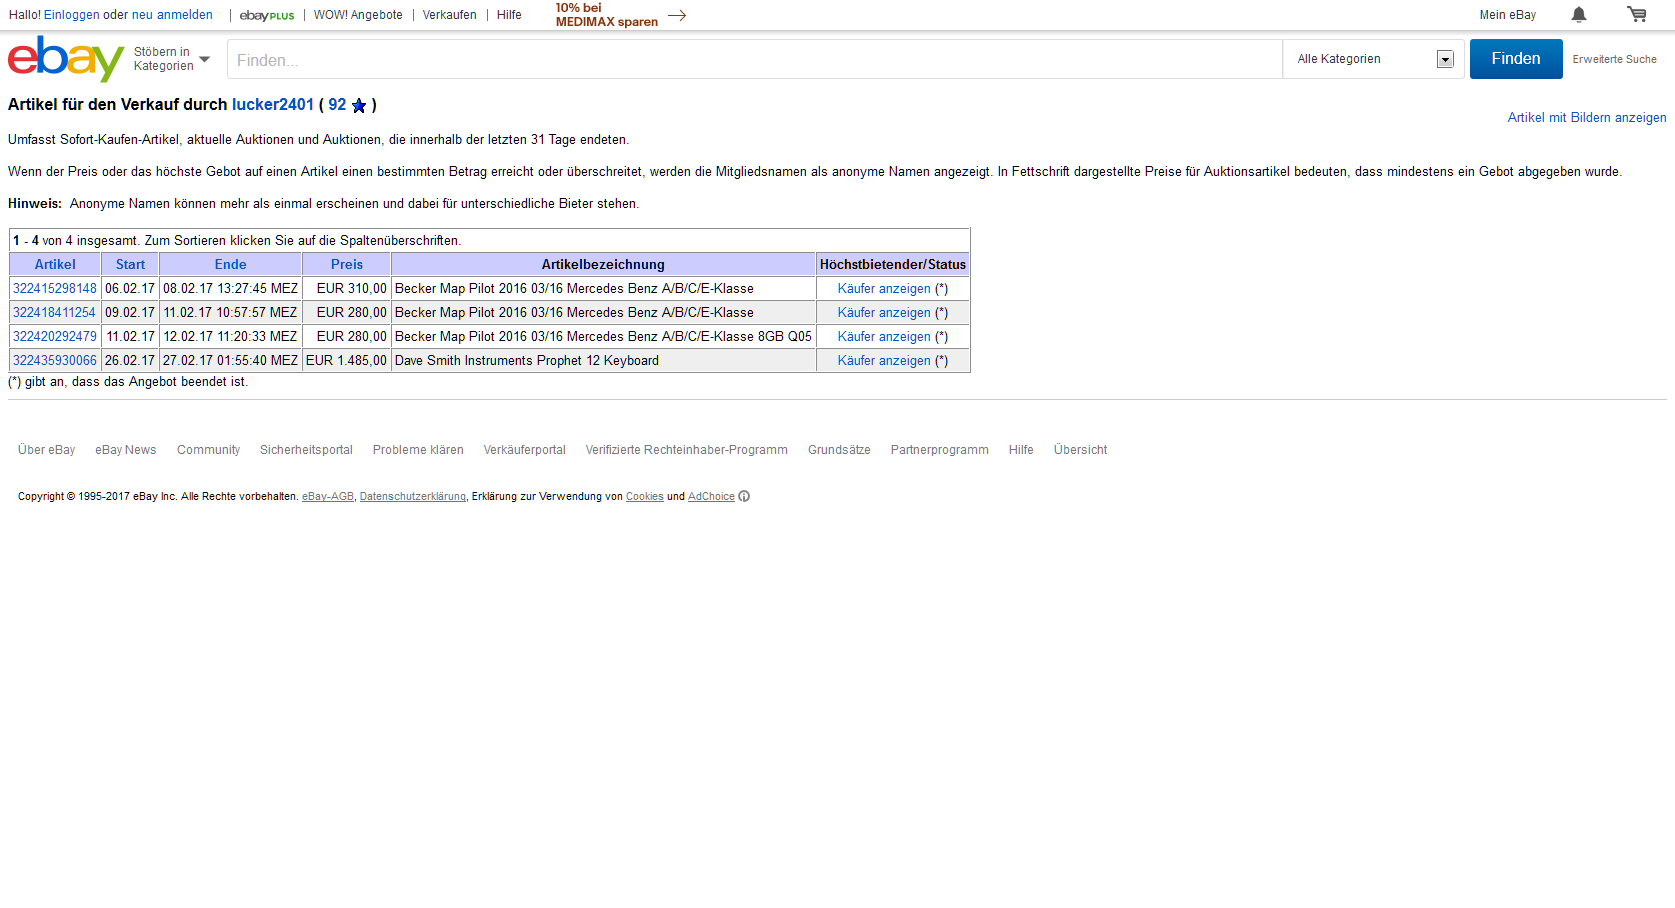This screenshot has width=1675, height=908.
Task: Click the eBay logo
Action: [x=65, y=59]
